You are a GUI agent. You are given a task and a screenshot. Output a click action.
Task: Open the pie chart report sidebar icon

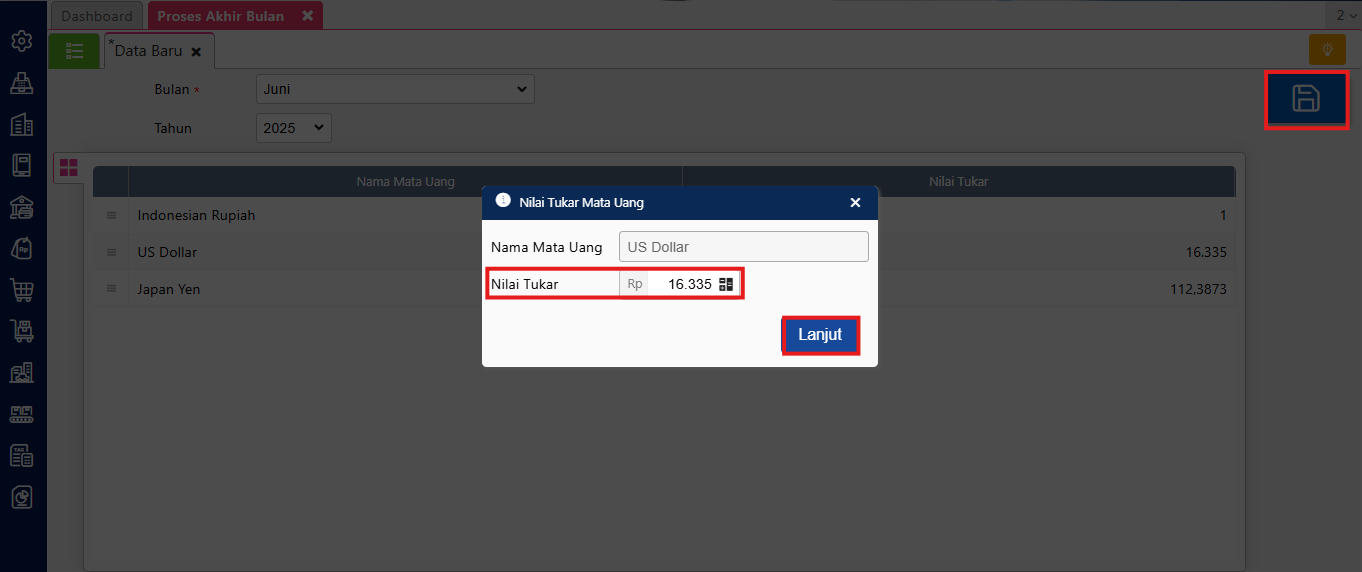[21, 497]
